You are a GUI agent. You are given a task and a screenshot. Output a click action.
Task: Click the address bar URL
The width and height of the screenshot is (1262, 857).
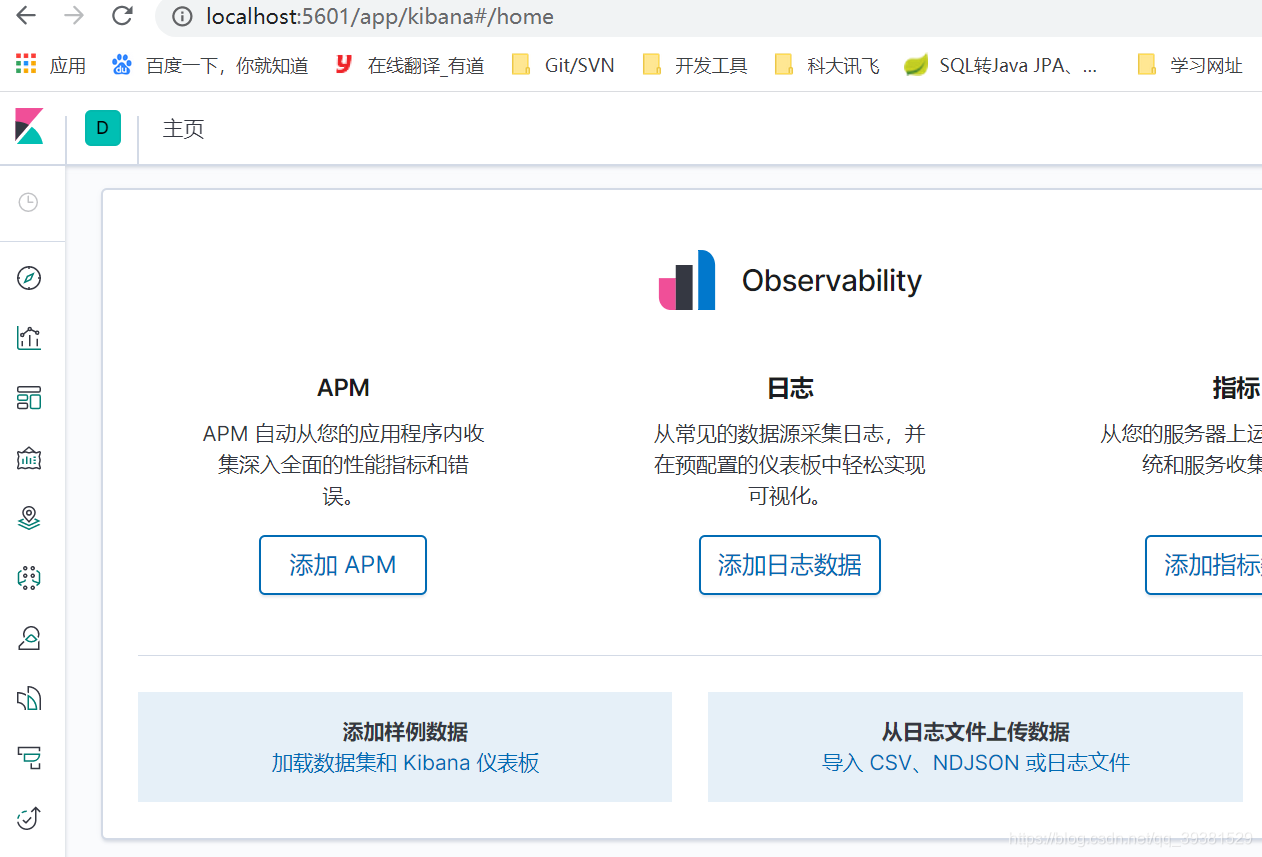pos(380,16)
